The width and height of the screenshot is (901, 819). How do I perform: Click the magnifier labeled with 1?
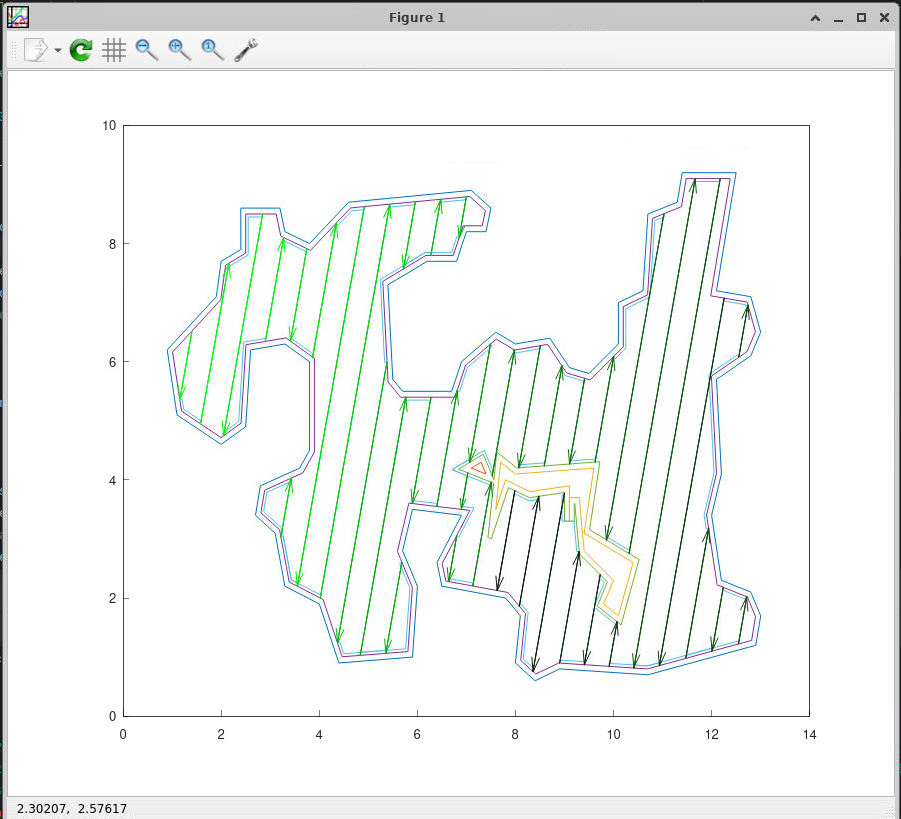[x=213, y=50]
